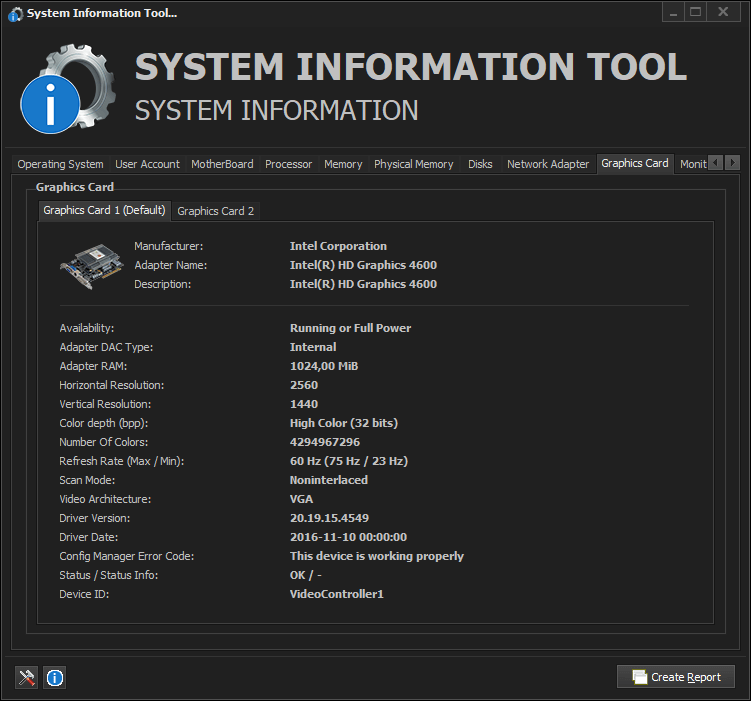Click the Vertical Resolution: label

(105, 404)
